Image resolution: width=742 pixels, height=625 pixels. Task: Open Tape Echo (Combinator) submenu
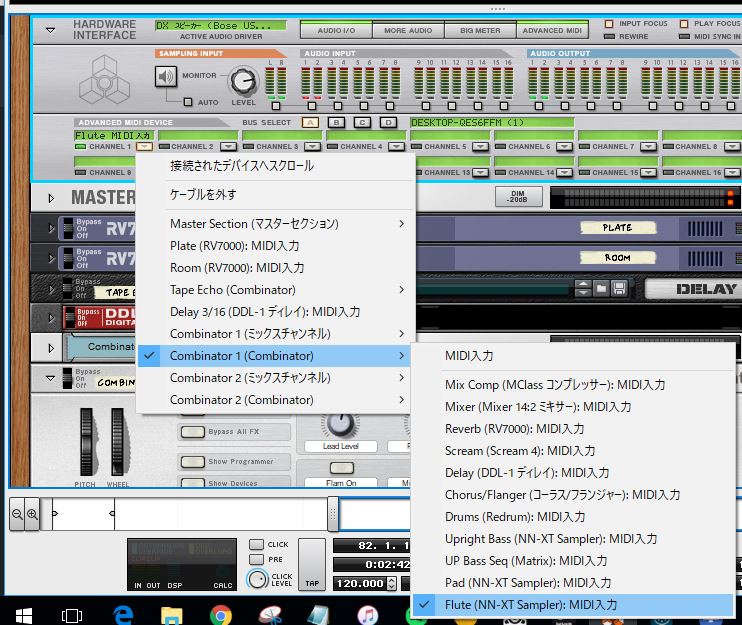tap(275, 290)
